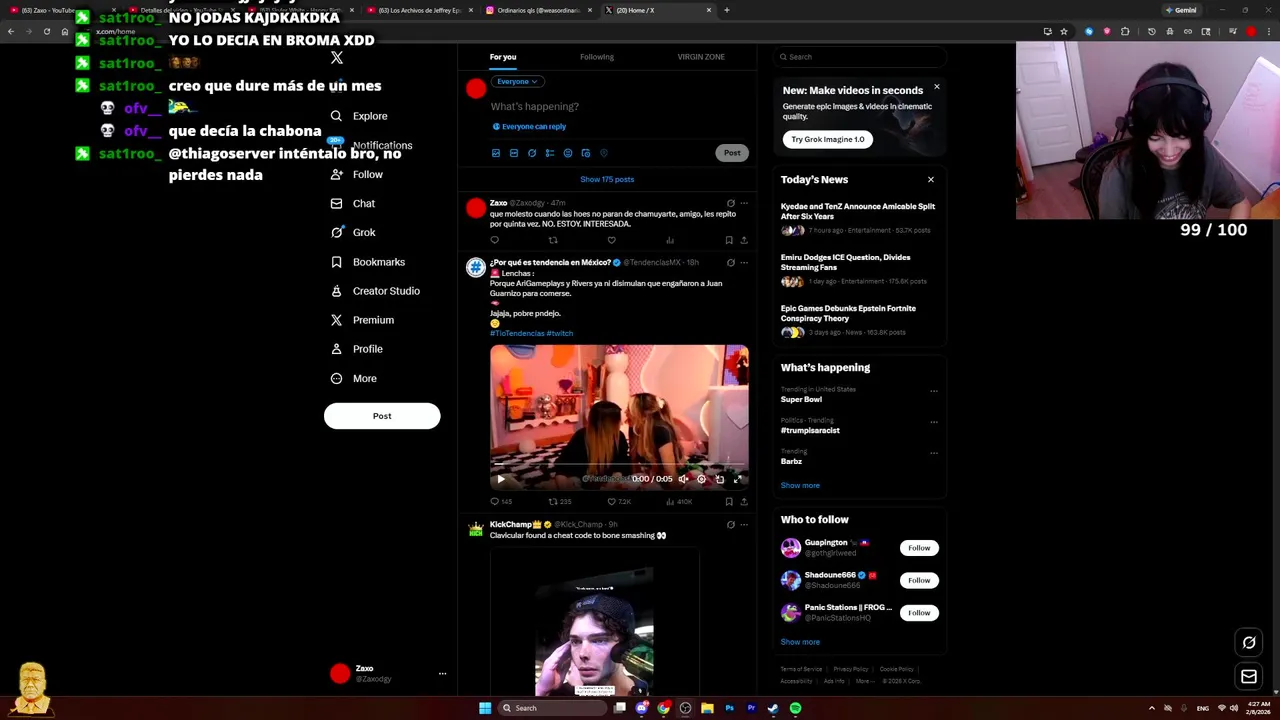1280x720 pixels.
Task: Open Grok from the sidebar
Action: 352,233
